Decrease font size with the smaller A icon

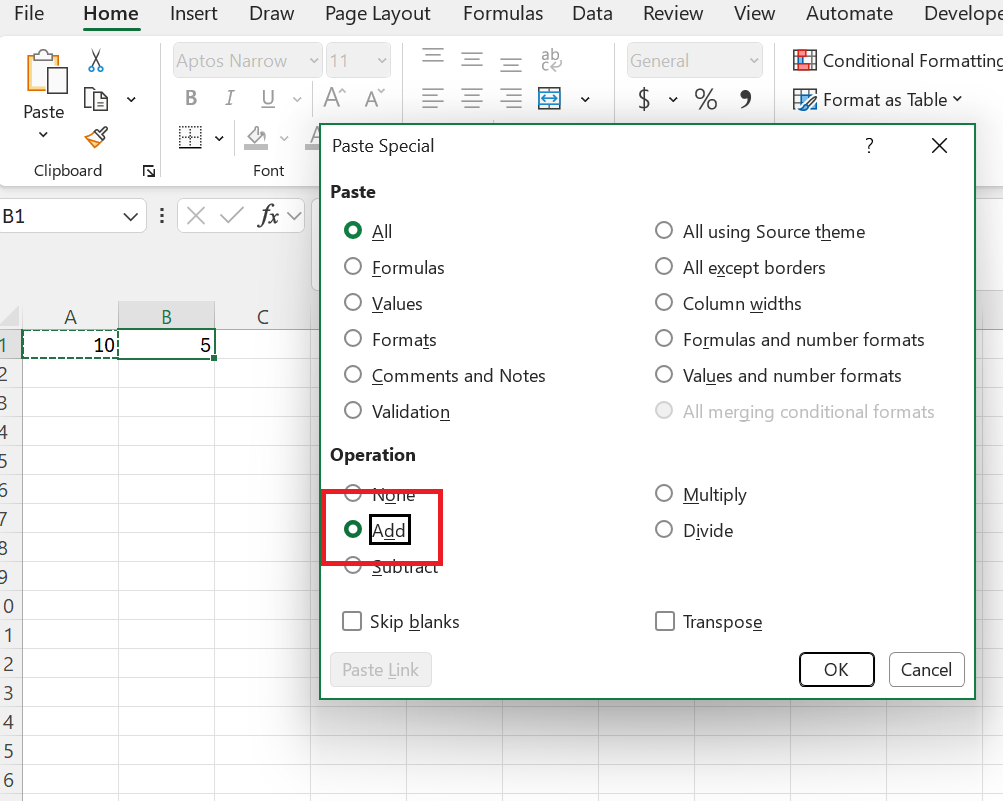374,98
